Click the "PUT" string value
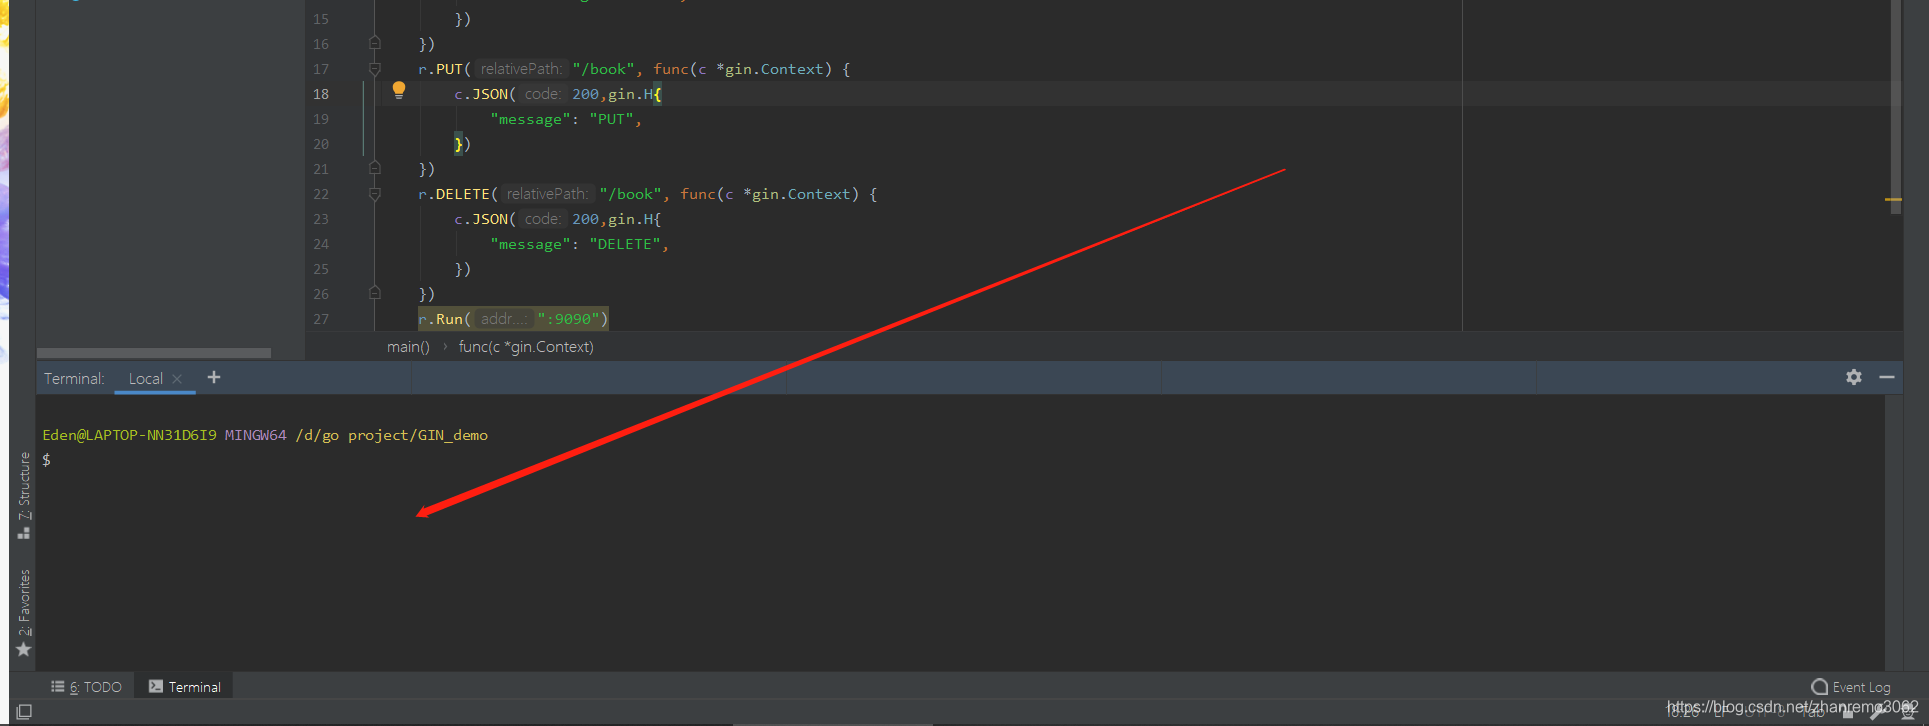This screenshot has height=726, width=1929. [611, 119]
